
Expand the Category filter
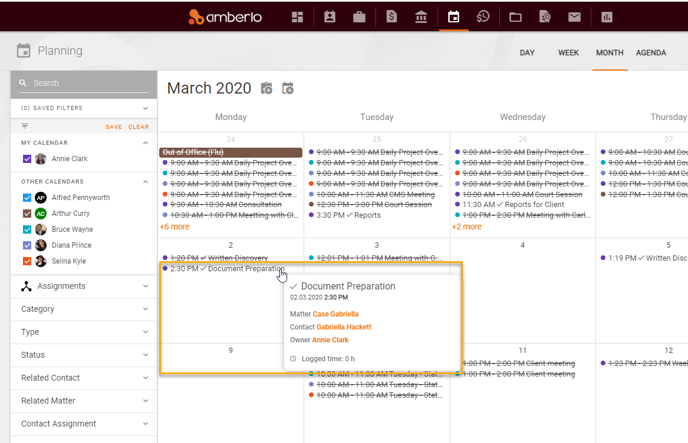(145, 309)
